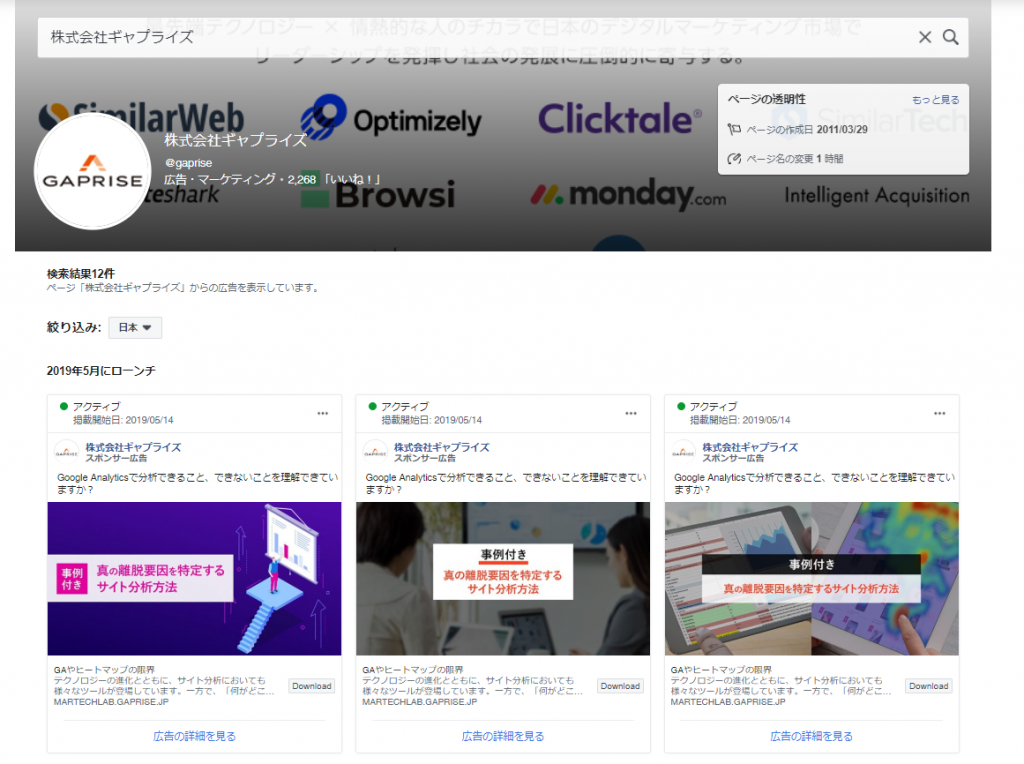Click Download button on second ad

(x=620, y=686)
